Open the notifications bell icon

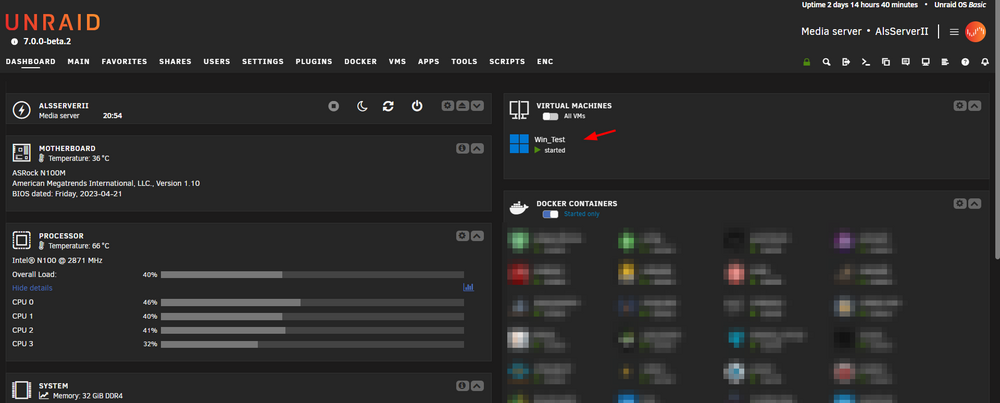click(985, 62)
